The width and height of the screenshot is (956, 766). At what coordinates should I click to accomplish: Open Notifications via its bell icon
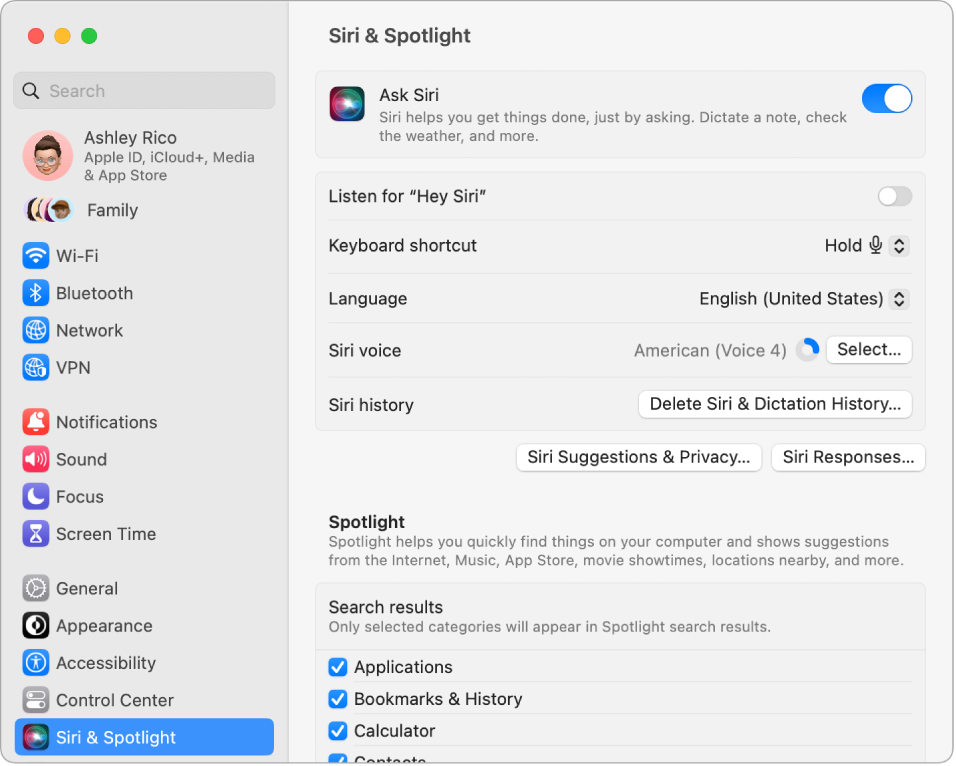tap(34, 422)
